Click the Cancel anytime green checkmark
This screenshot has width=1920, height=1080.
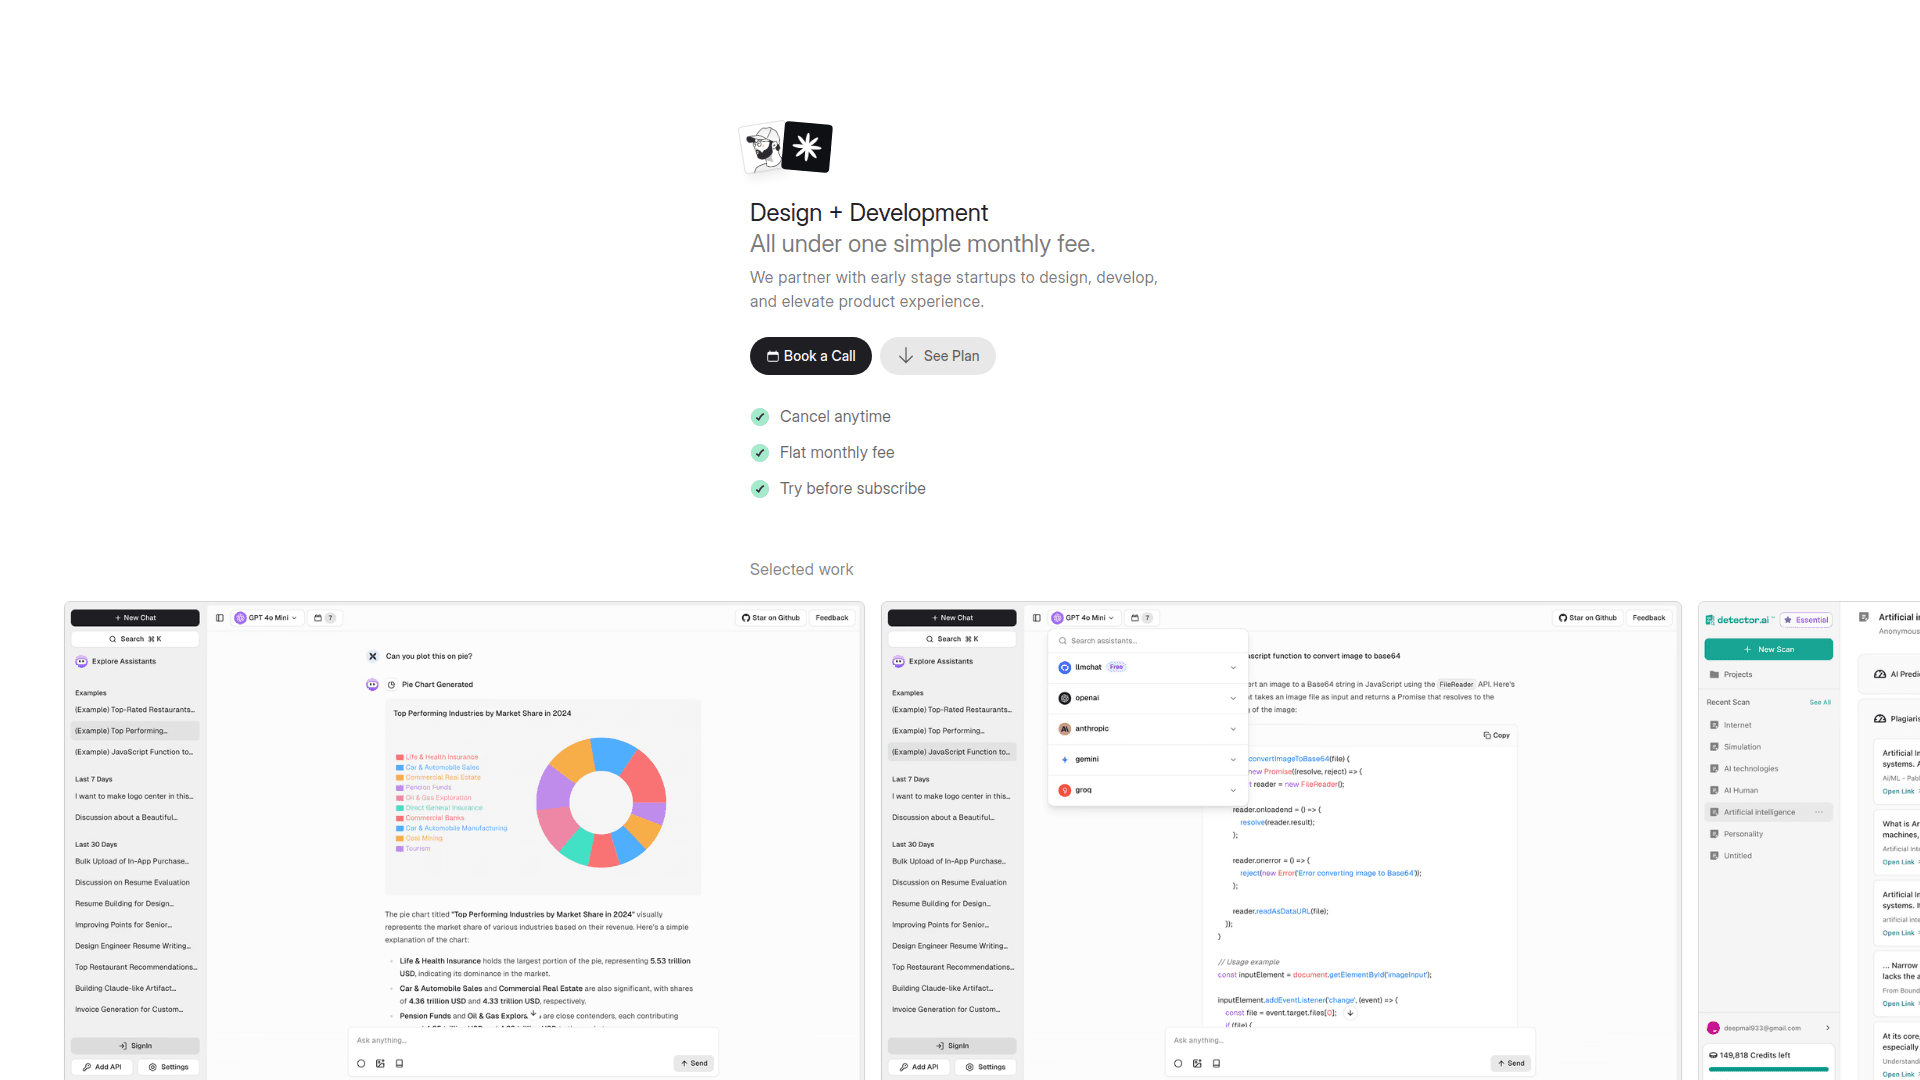click(760, 417)
